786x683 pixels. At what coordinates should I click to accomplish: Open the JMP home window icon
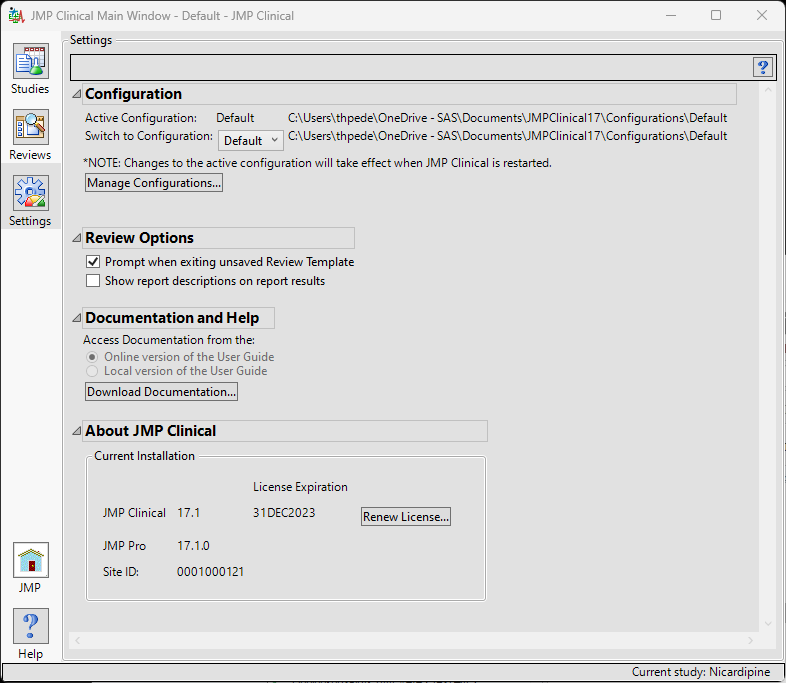coord(31,560)
